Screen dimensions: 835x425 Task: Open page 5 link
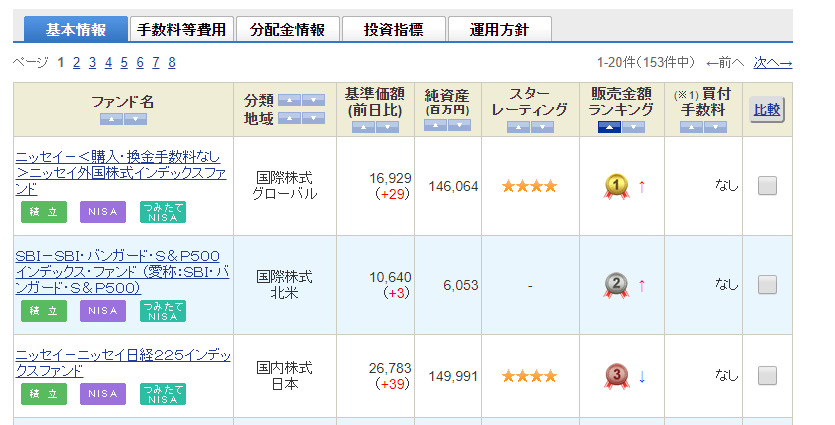coord(124,63)
